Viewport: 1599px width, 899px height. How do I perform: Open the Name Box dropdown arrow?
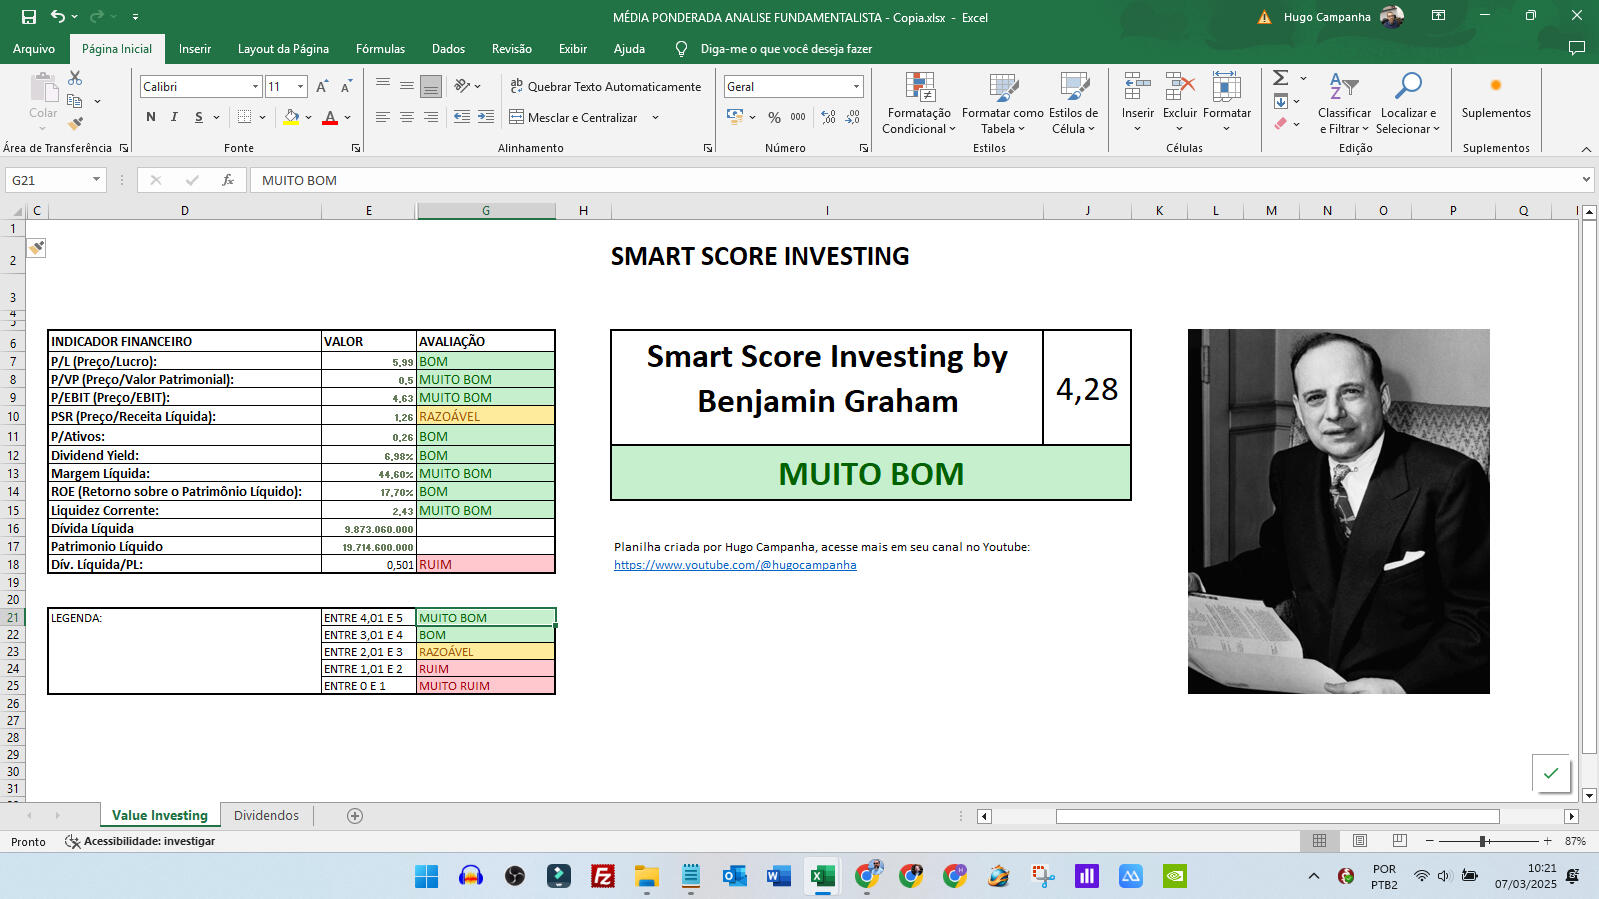[x=96, y=180]
